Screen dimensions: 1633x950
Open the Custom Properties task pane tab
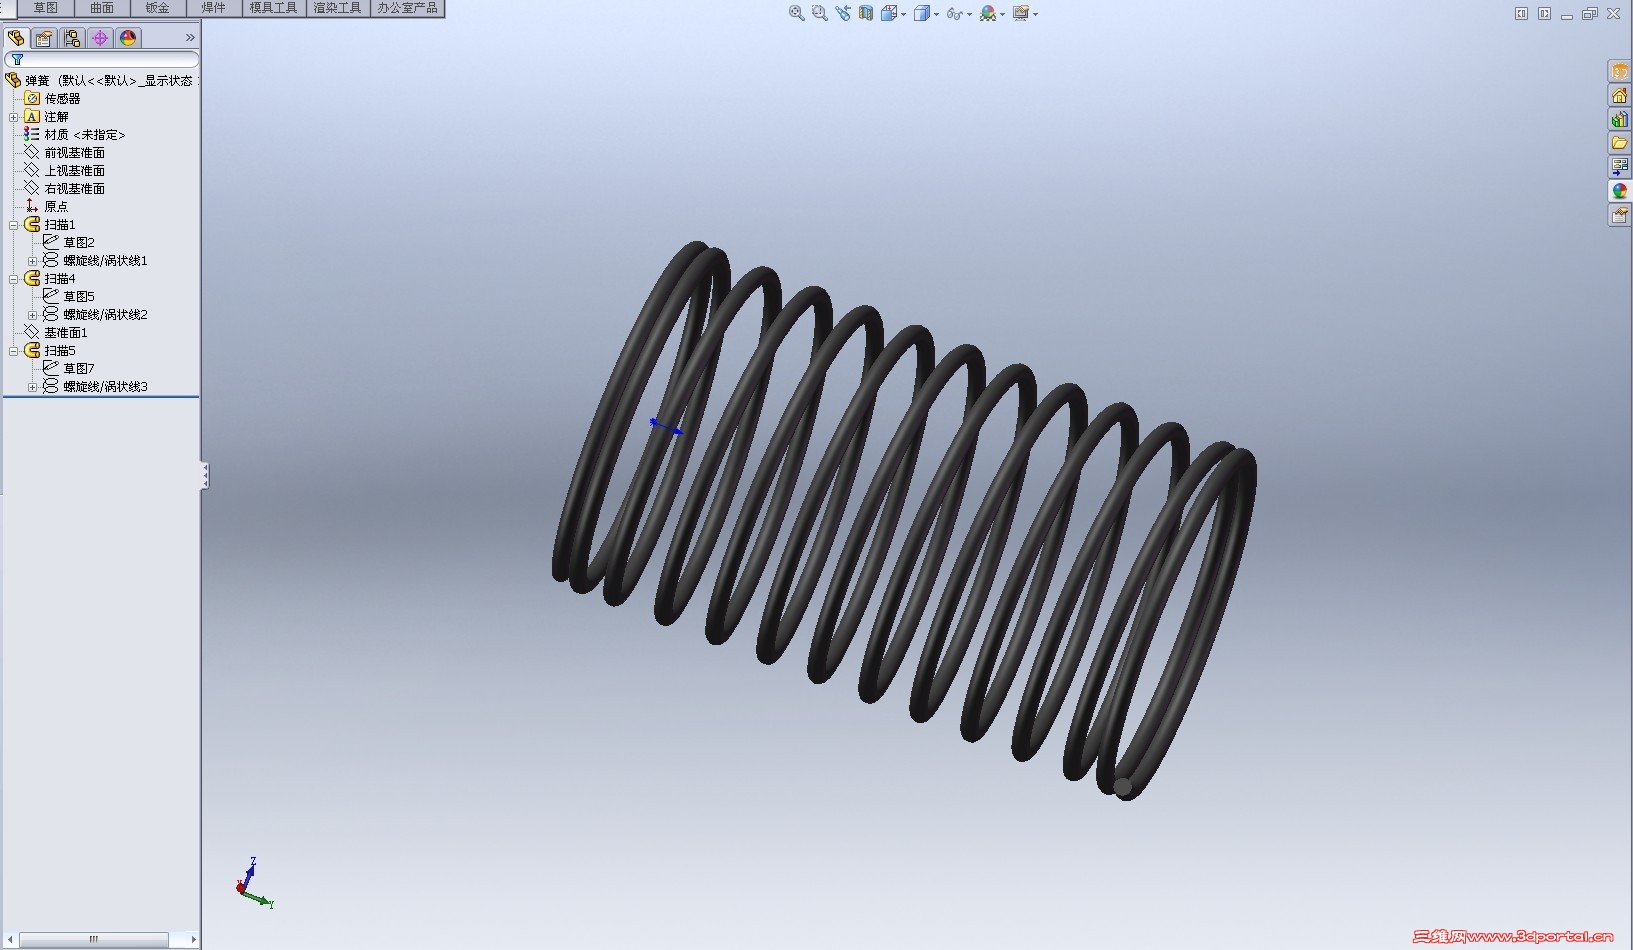1620,215
